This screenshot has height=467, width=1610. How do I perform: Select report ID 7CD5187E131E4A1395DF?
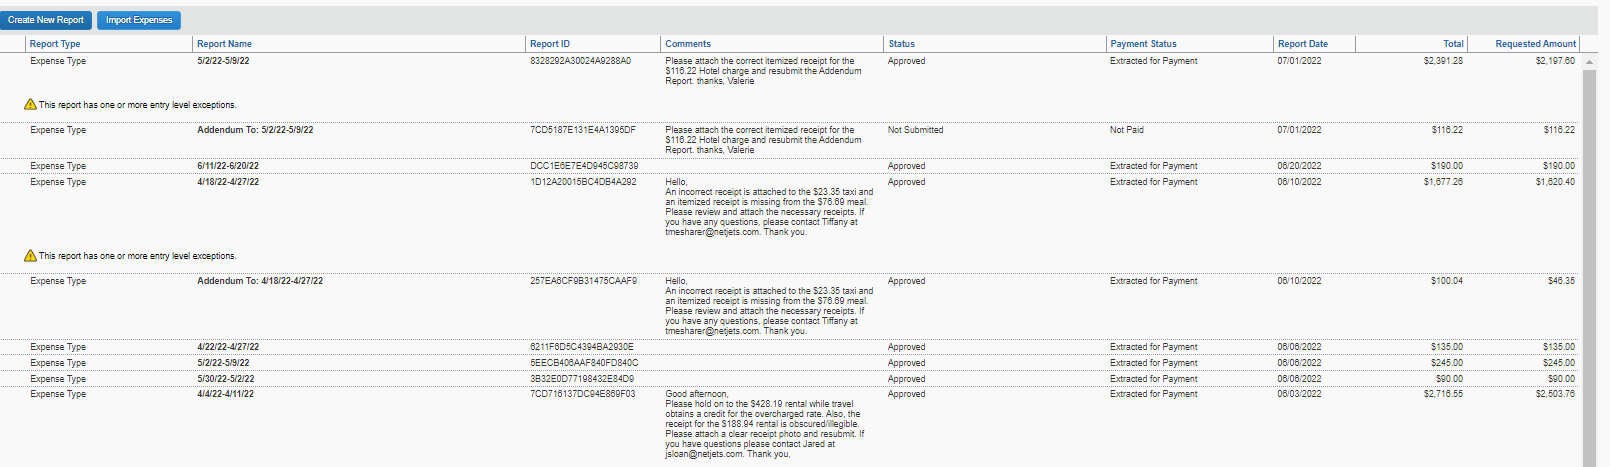click(x=582, y=130)
